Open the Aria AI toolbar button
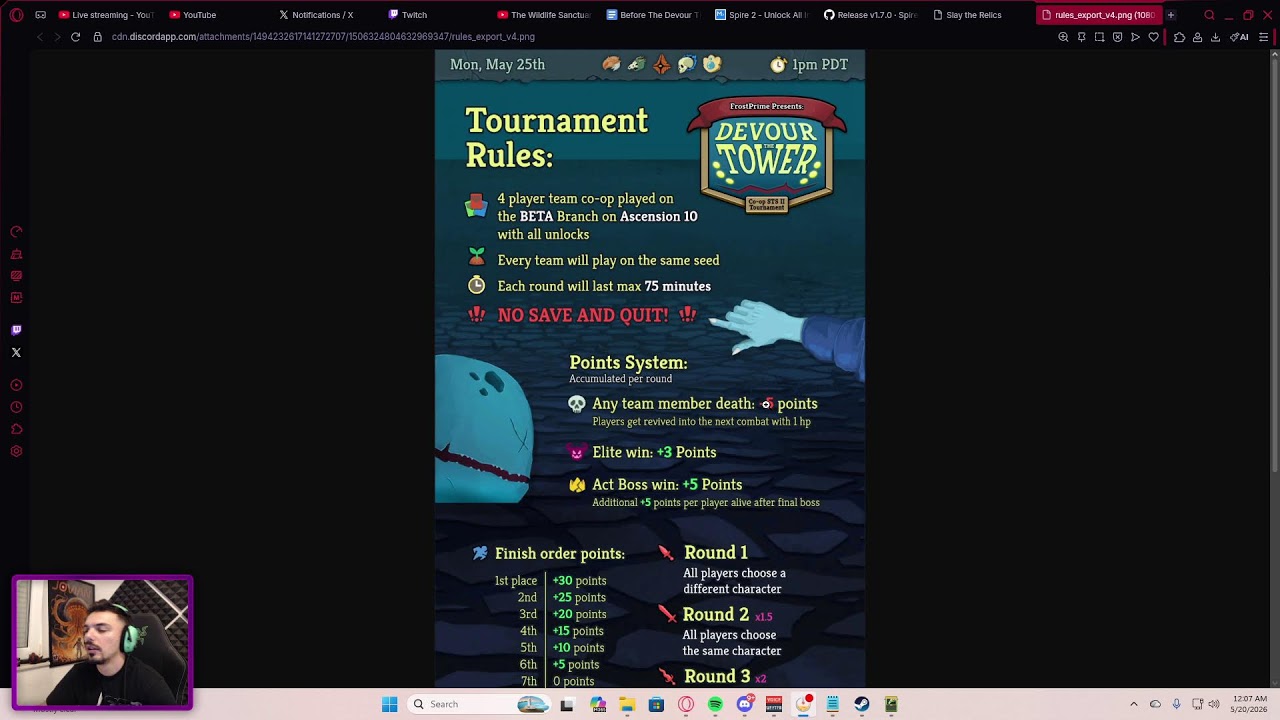1280x720 pixels. 1239,37
